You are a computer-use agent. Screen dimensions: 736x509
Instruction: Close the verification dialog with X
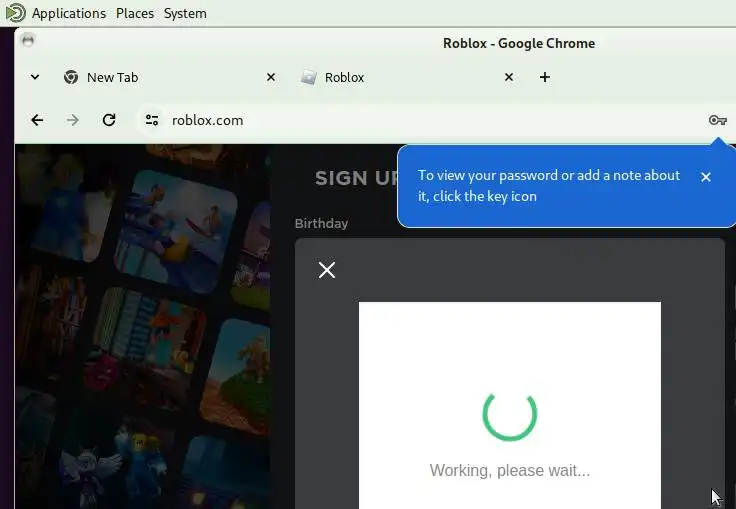(327, 270)
